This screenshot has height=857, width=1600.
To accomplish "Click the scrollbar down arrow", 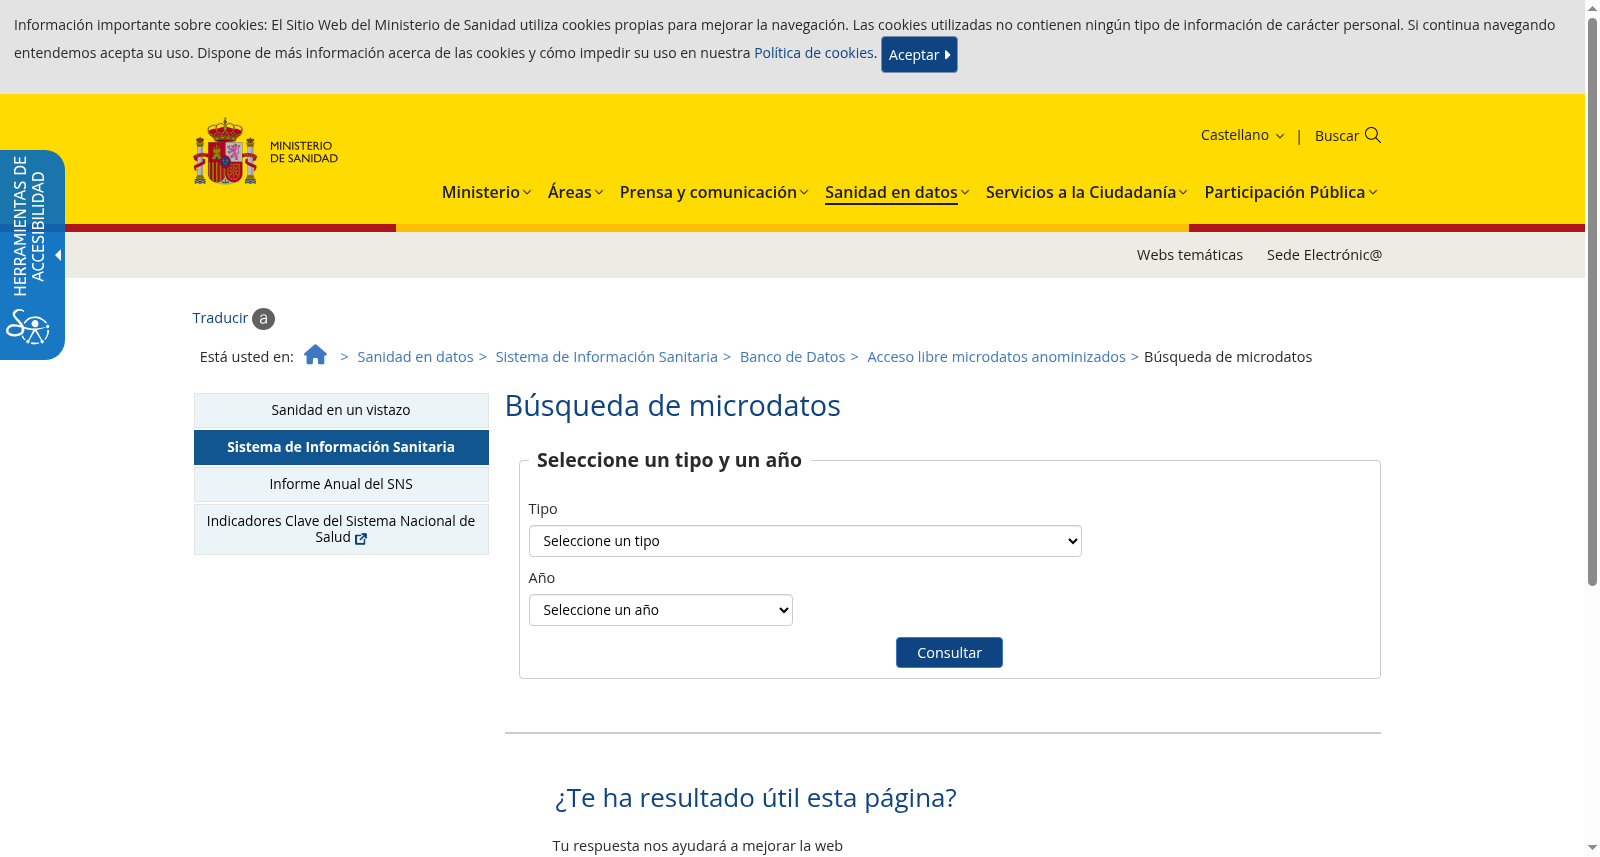I will pos(1592,849).
